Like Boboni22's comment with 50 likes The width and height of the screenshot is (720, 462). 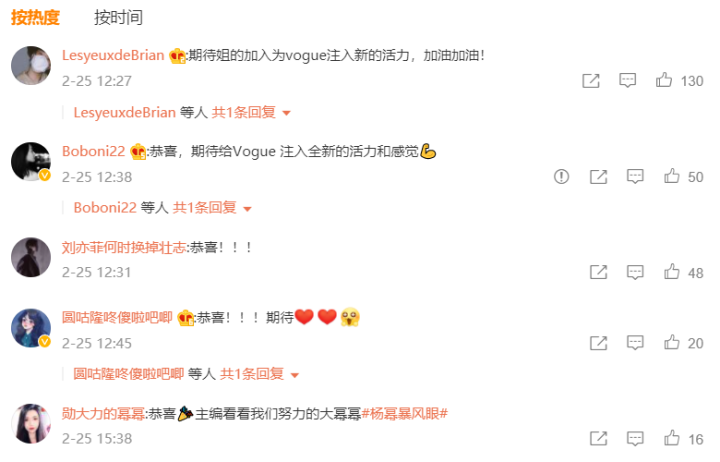tap(672, 176)
